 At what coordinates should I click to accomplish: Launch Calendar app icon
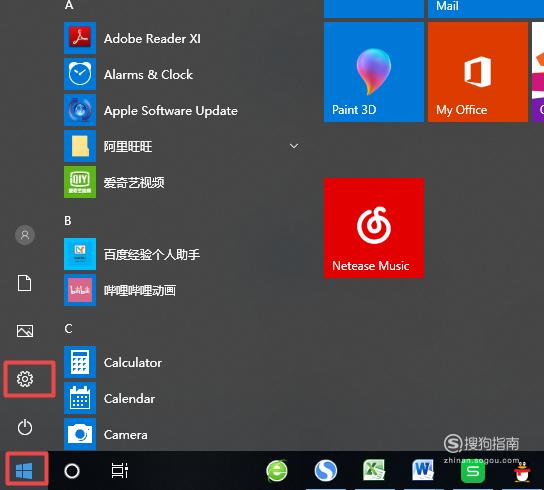pyautogui.click(x=80, y=398)
